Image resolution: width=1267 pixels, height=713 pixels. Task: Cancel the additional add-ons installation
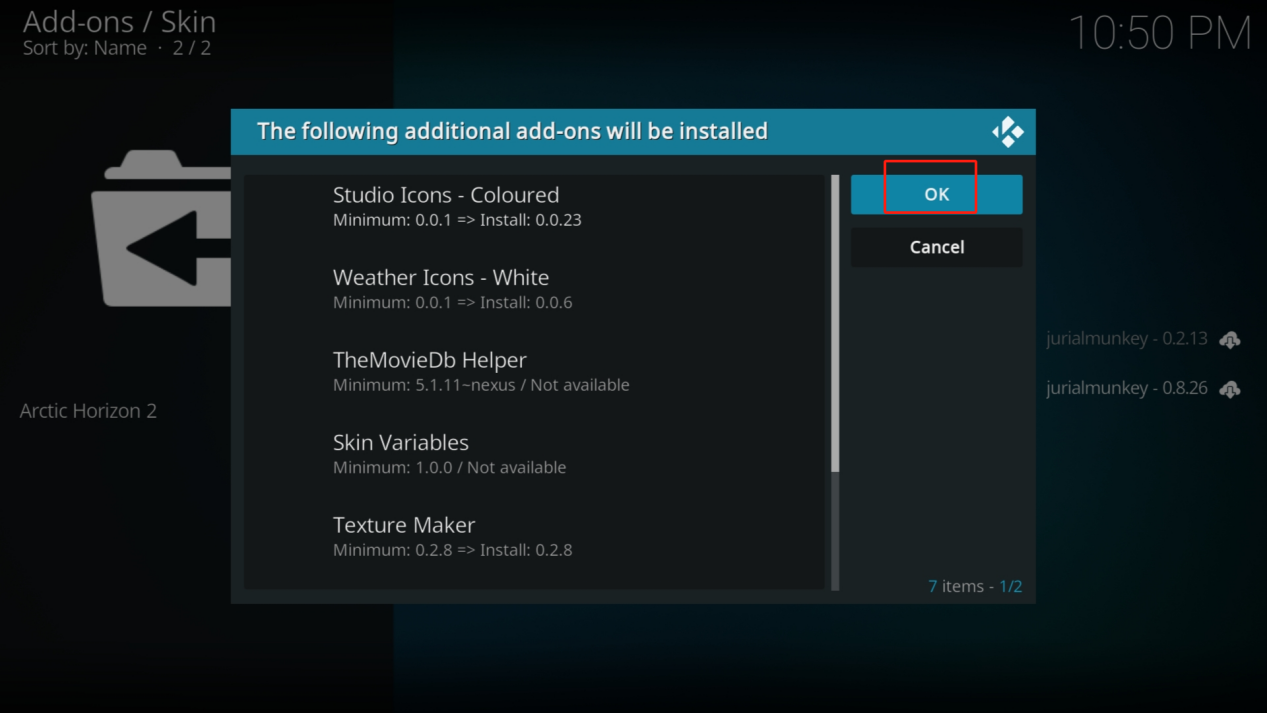(x=936, y=247)
